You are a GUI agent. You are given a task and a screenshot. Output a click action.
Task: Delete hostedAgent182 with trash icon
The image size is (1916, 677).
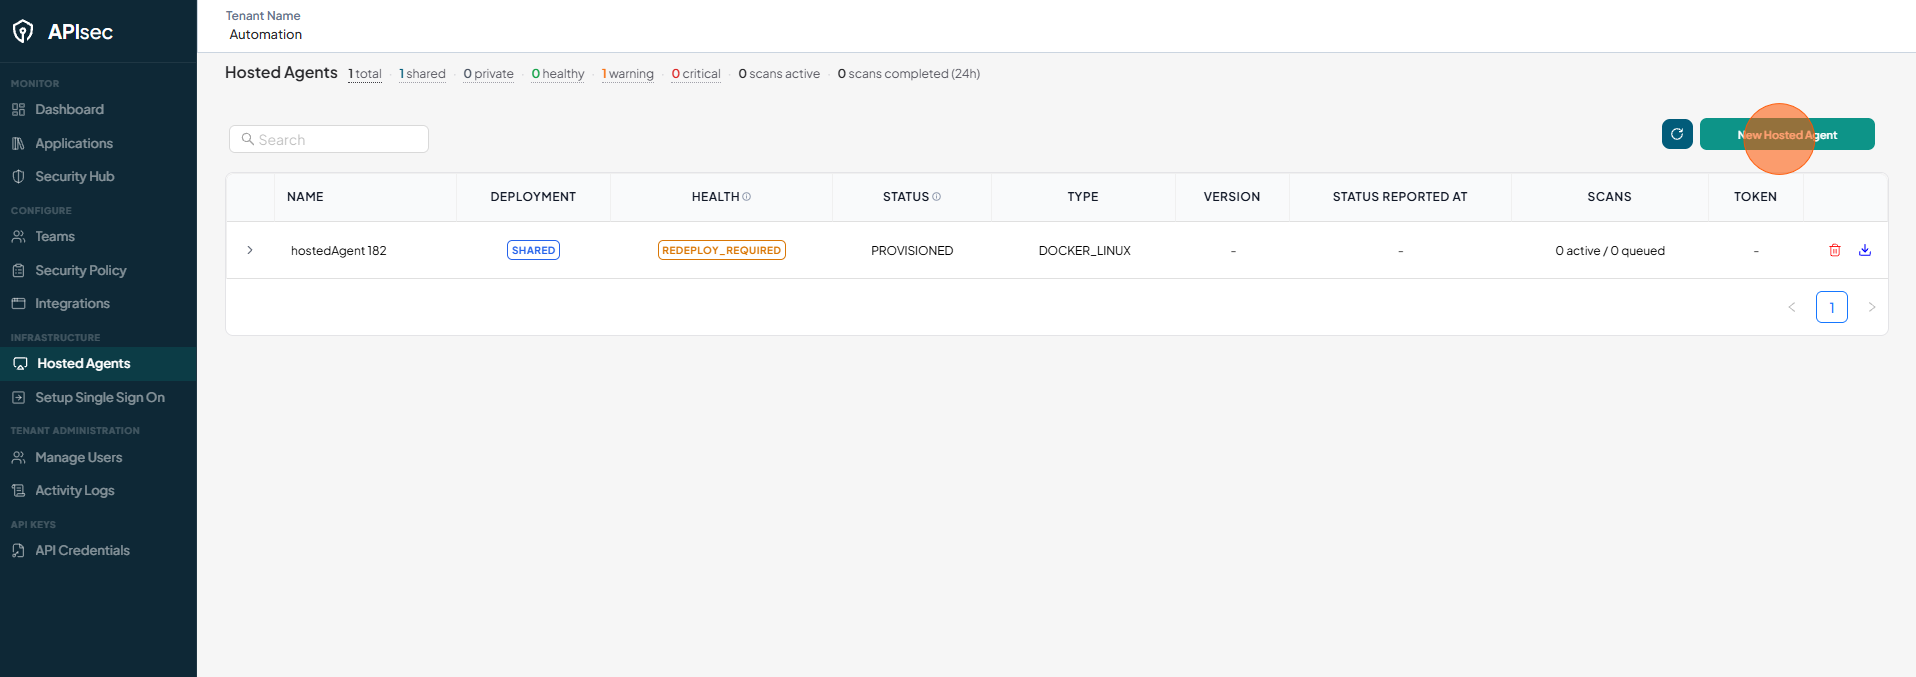click(x=1835, y=250)
